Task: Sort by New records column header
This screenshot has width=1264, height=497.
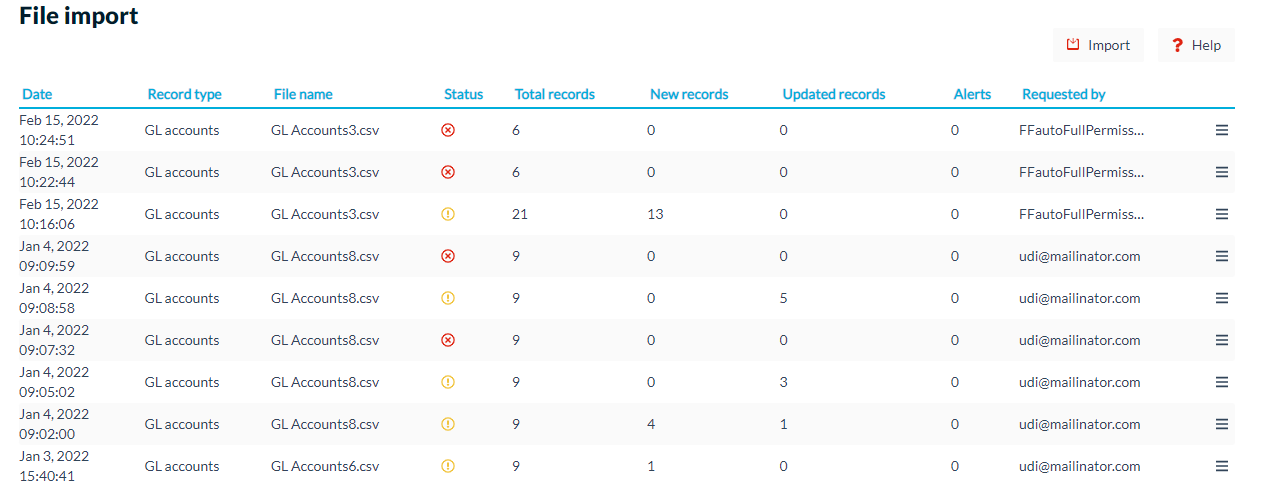Action: (x=689, y=94)
